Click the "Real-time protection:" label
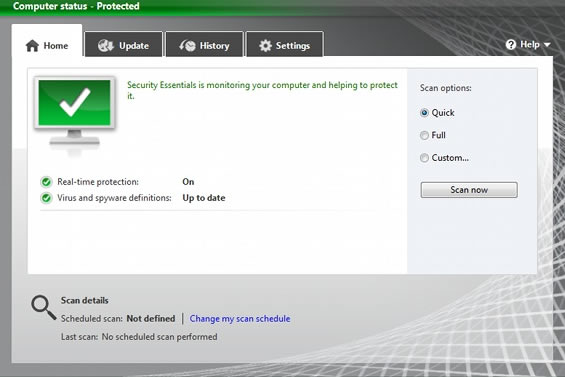The image size is (565, 377). 98,182
